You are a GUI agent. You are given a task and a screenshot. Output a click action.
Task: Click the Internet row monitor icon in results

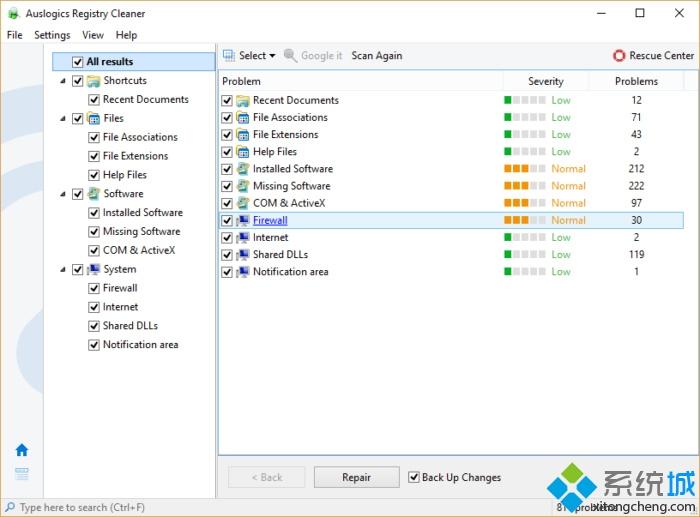pos(243,238)
